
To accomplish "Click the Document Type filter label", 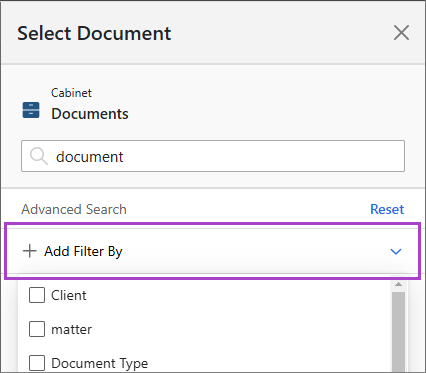I will tap(99, 363).
